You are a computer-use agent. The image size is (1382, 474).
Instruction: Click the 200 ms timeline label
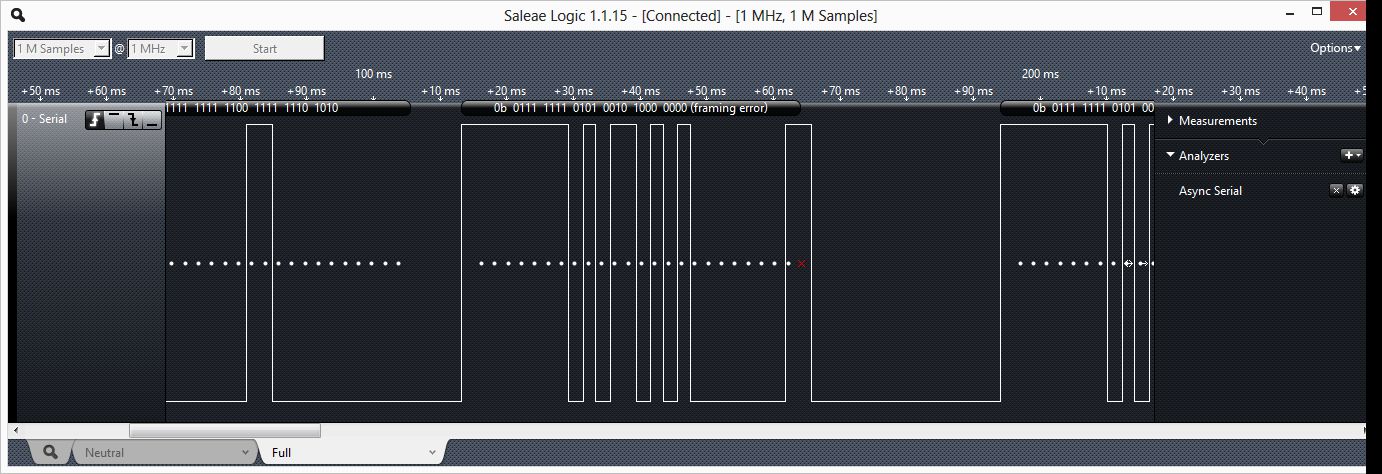click(1040, 74)
